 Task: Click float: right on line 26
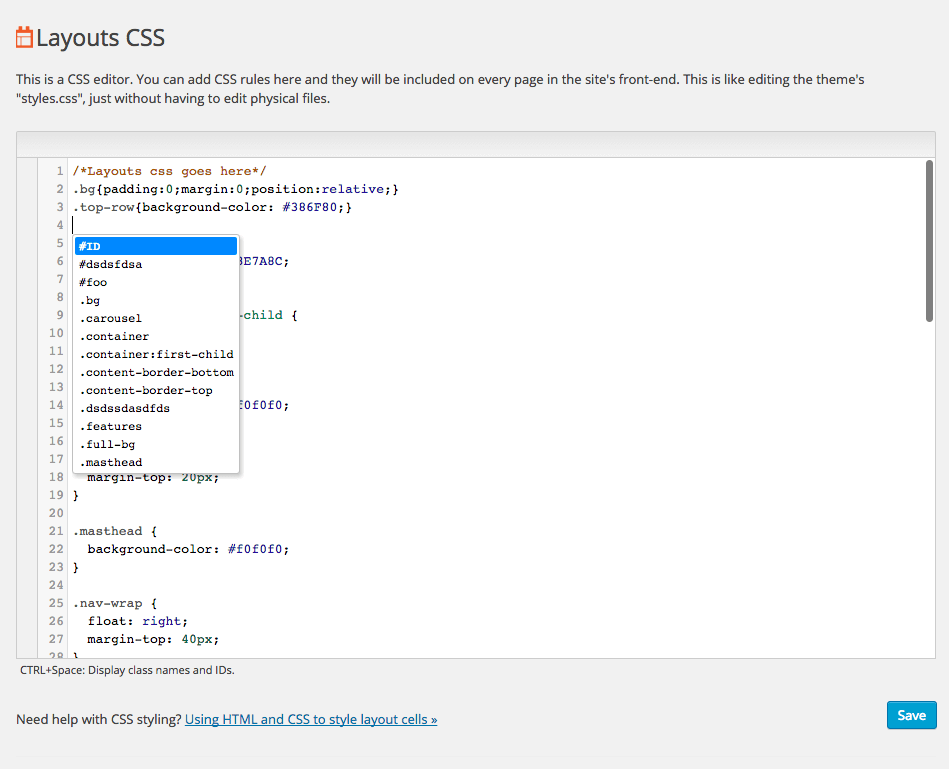(138, 621)
